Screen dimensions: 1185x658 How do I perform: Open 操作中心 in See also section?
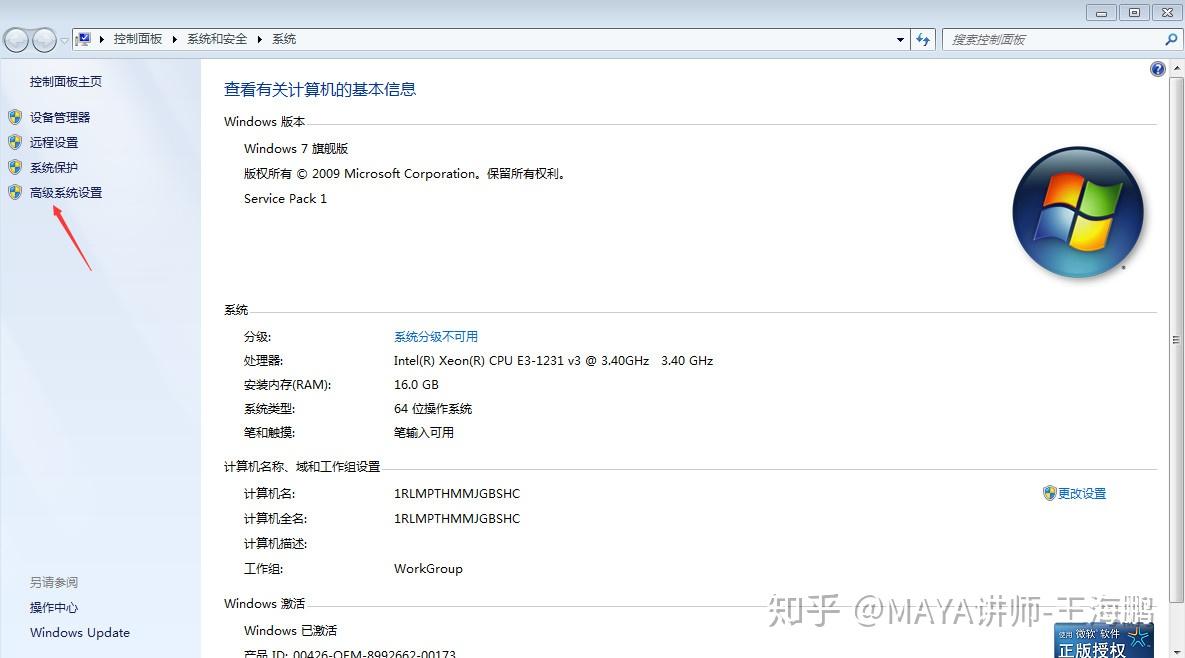(x=54, y=607)
